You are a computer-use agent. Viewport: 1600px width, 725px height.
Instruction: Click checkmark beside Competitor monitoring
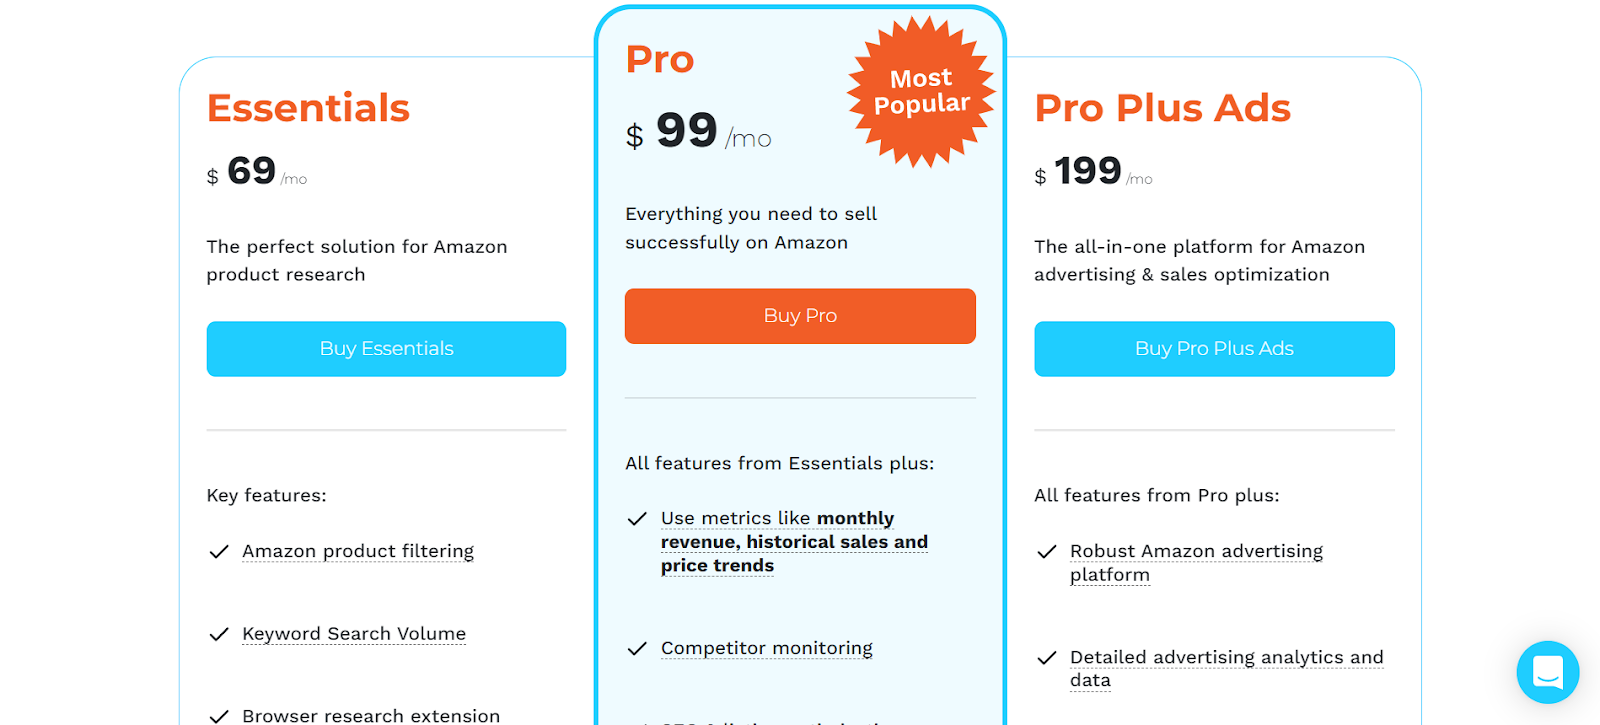[x=637, y=649]
